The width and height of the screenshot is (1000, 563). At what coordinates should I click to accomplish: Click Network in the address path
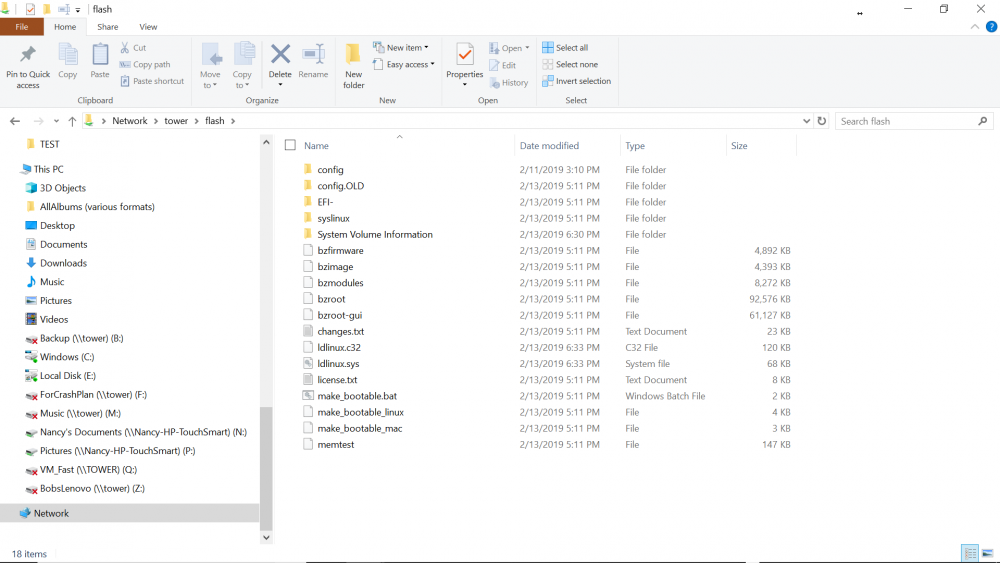(129, 121)
